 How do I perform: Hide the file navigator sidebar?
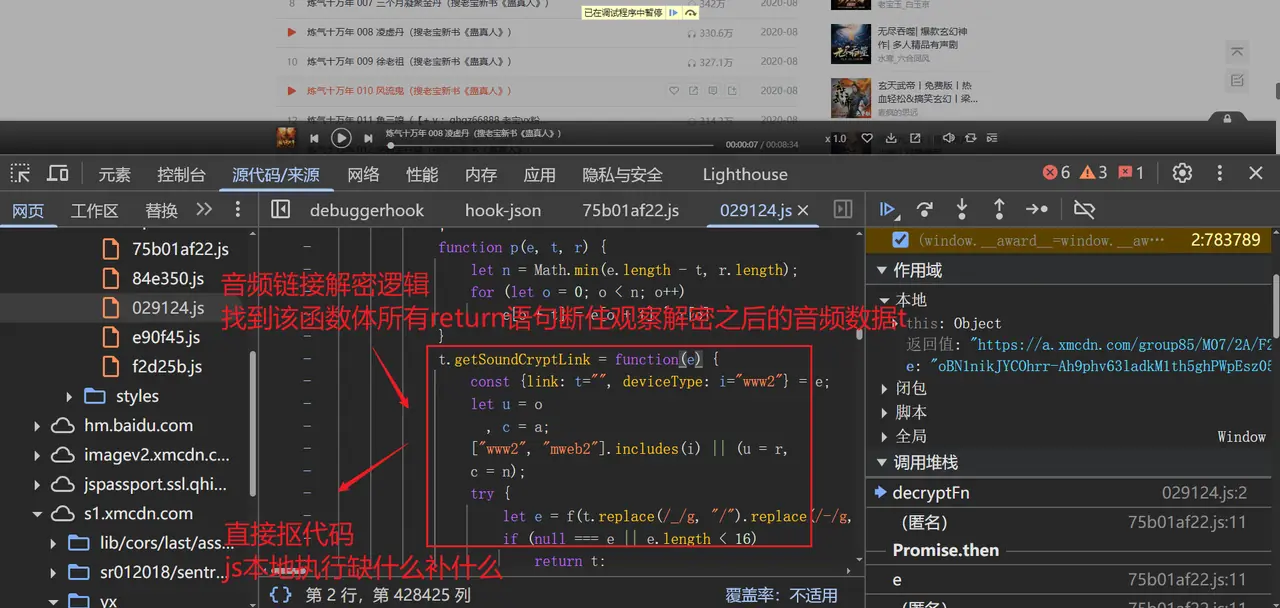click(281, 210)
